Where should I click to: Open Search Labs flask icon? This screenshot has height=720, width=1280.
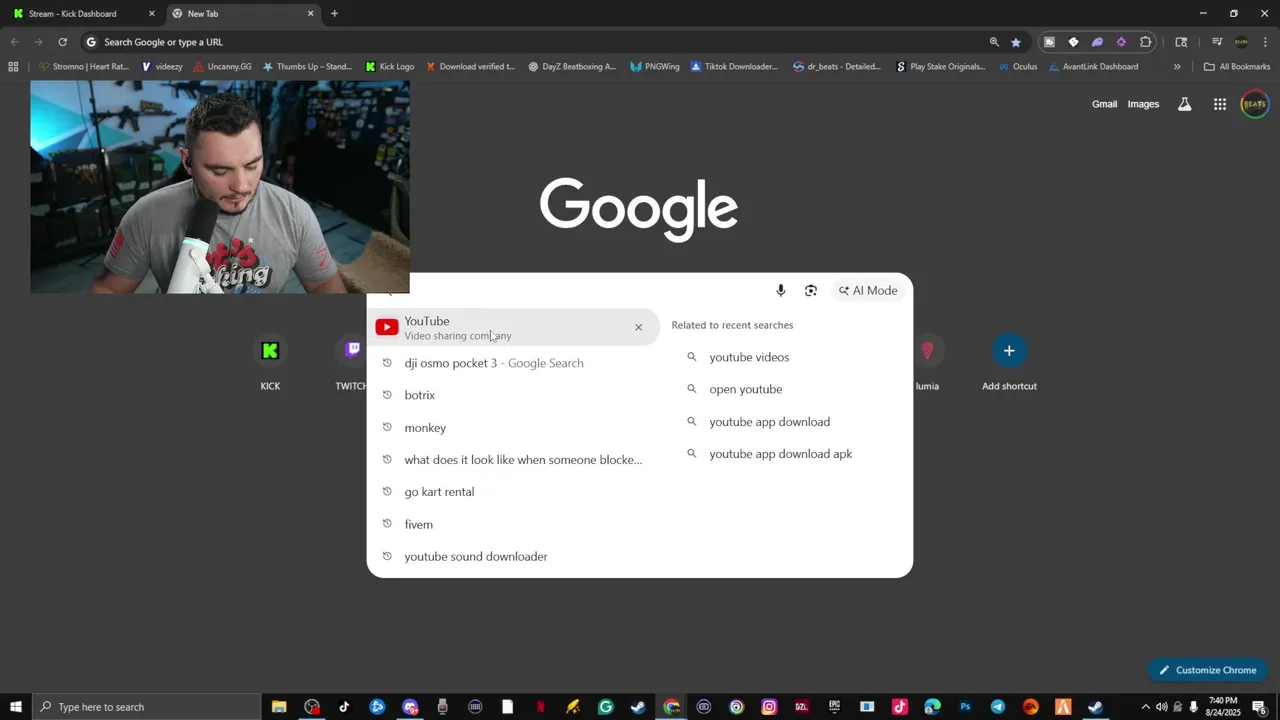pos(1185,104)
